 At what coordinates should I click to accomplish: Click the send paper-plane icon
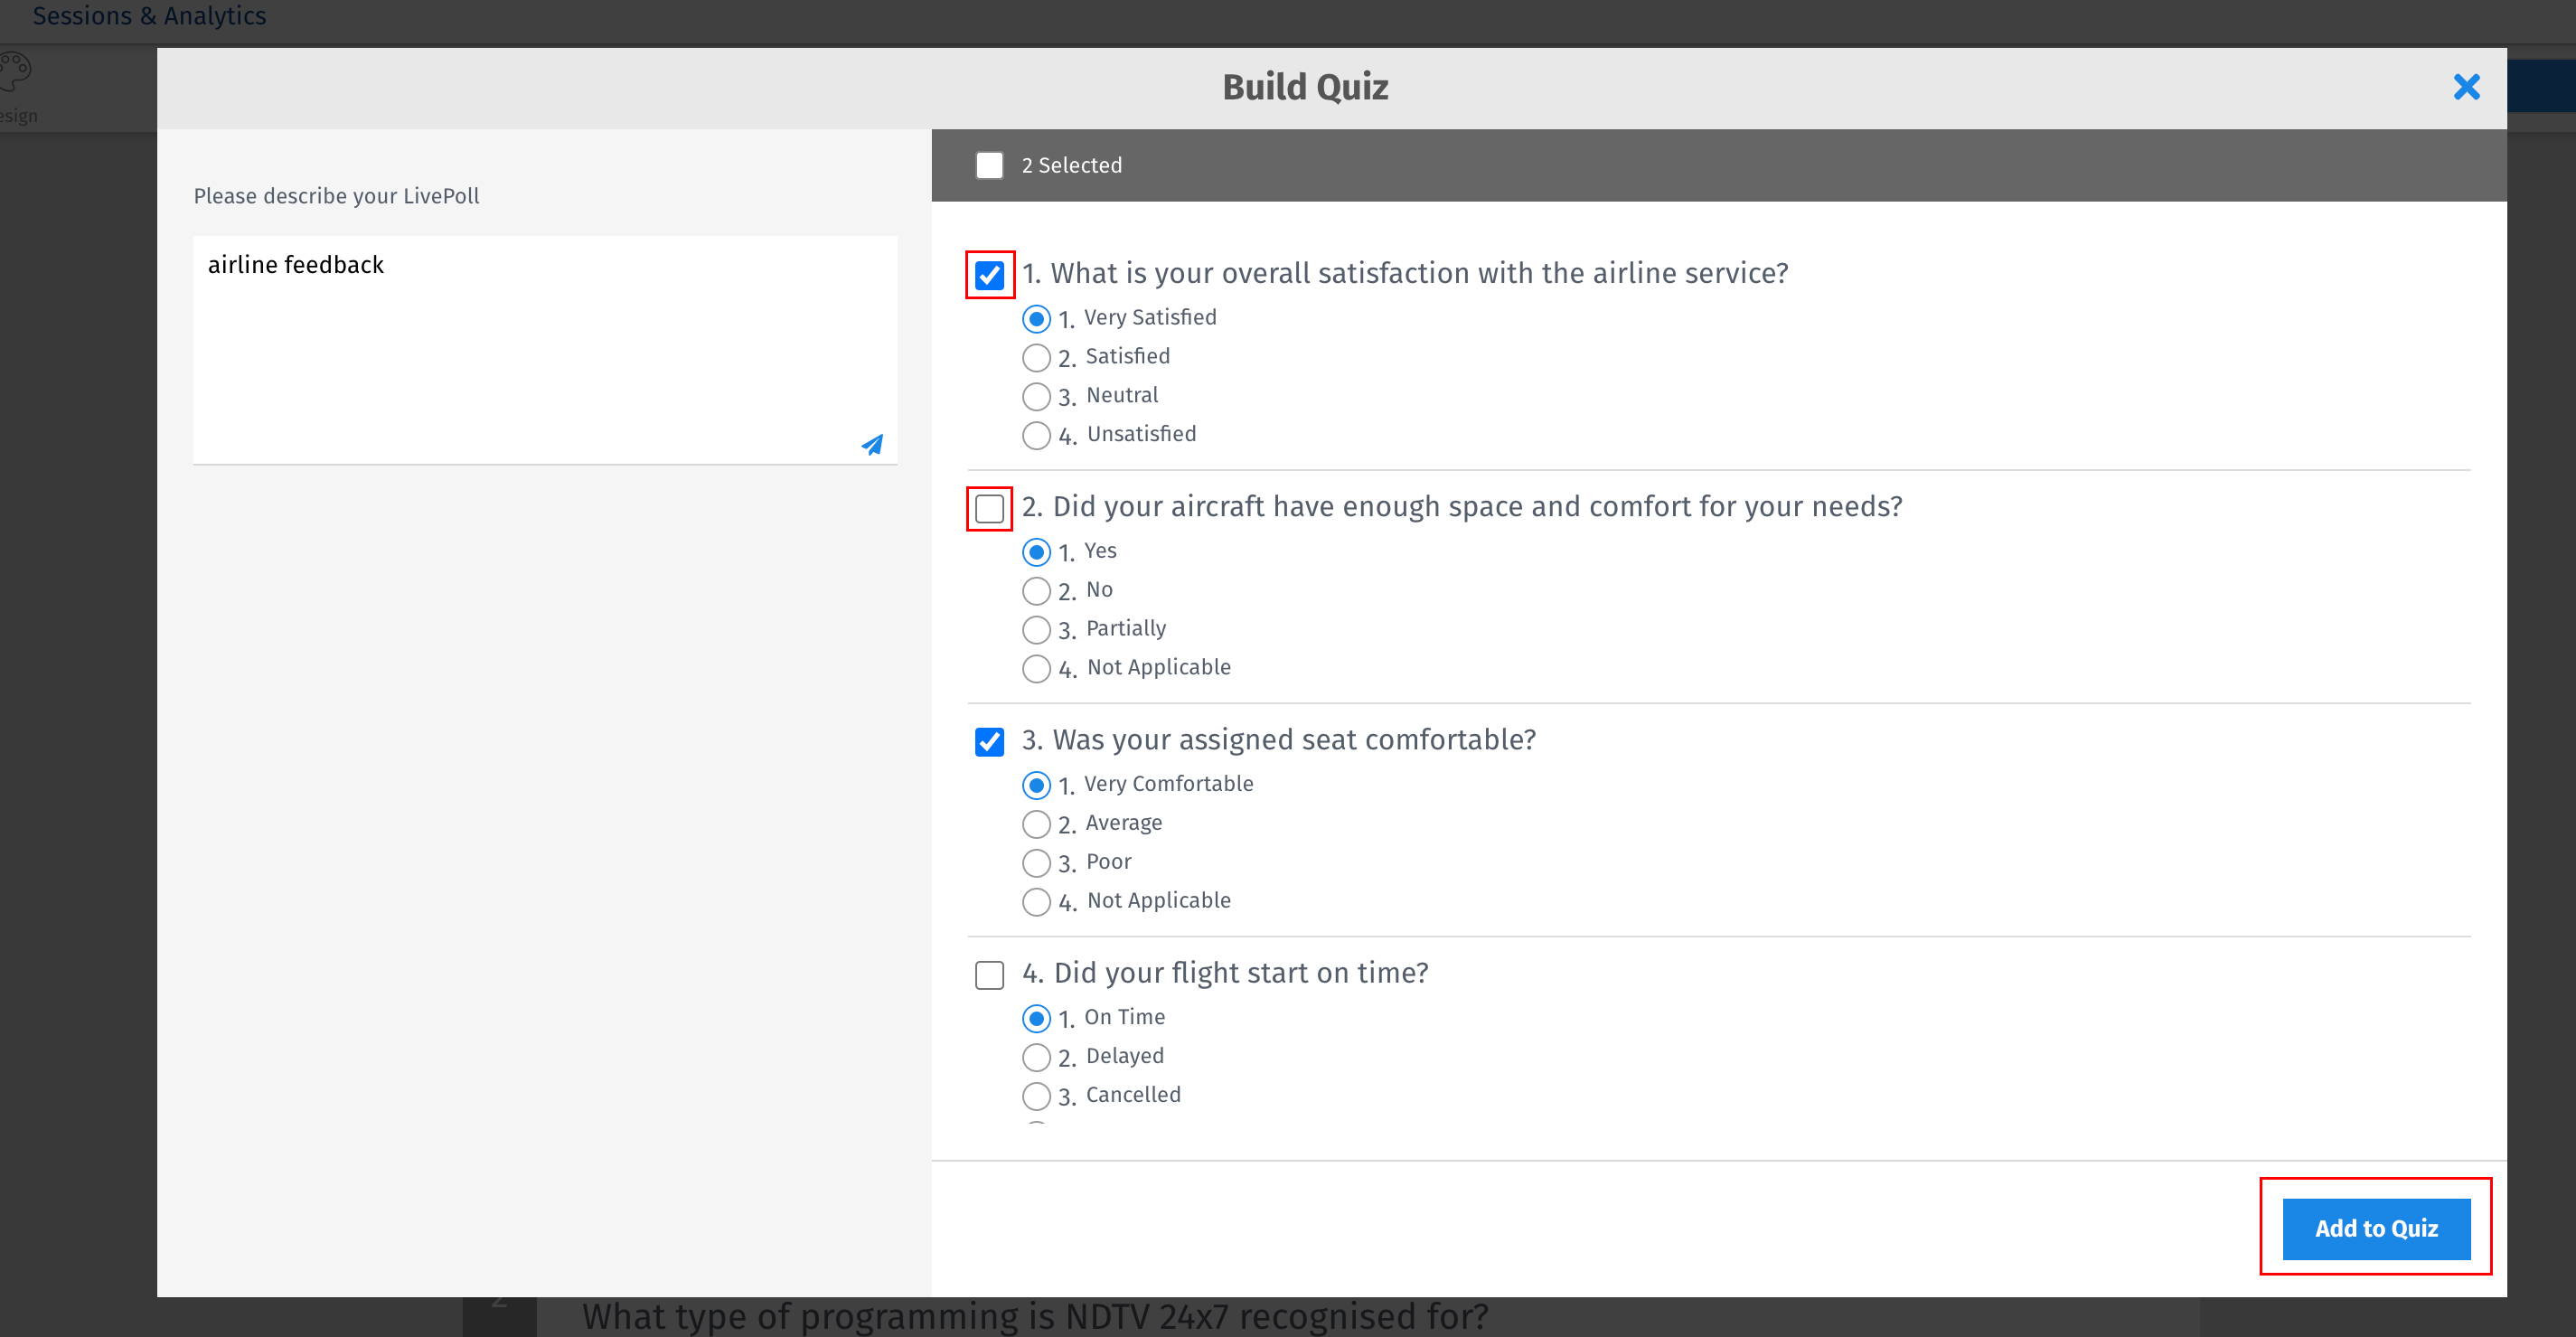click(x=872, y=445)
